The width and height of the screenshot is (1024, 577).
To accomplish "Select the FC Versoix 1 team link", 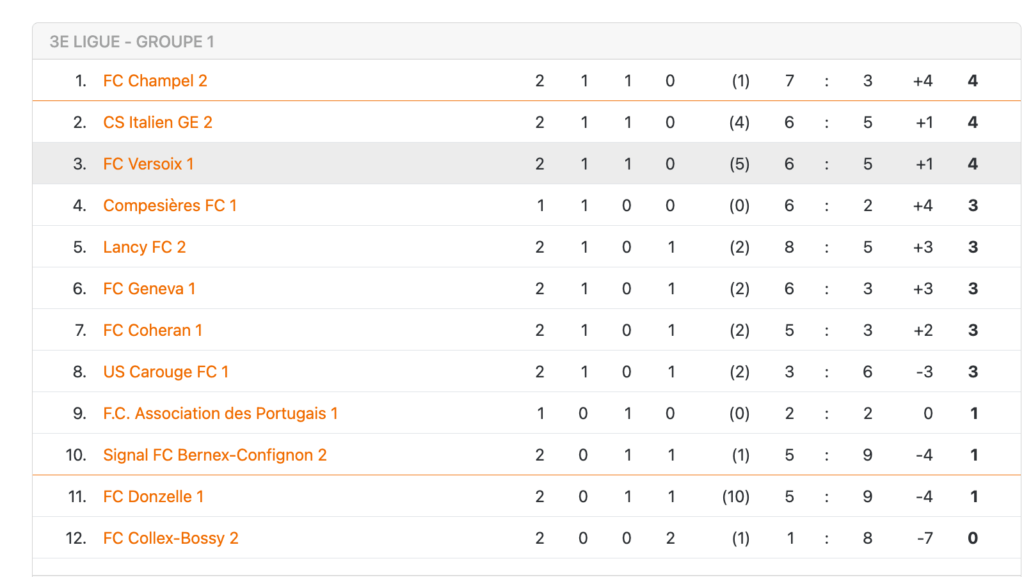I will 148,164.
